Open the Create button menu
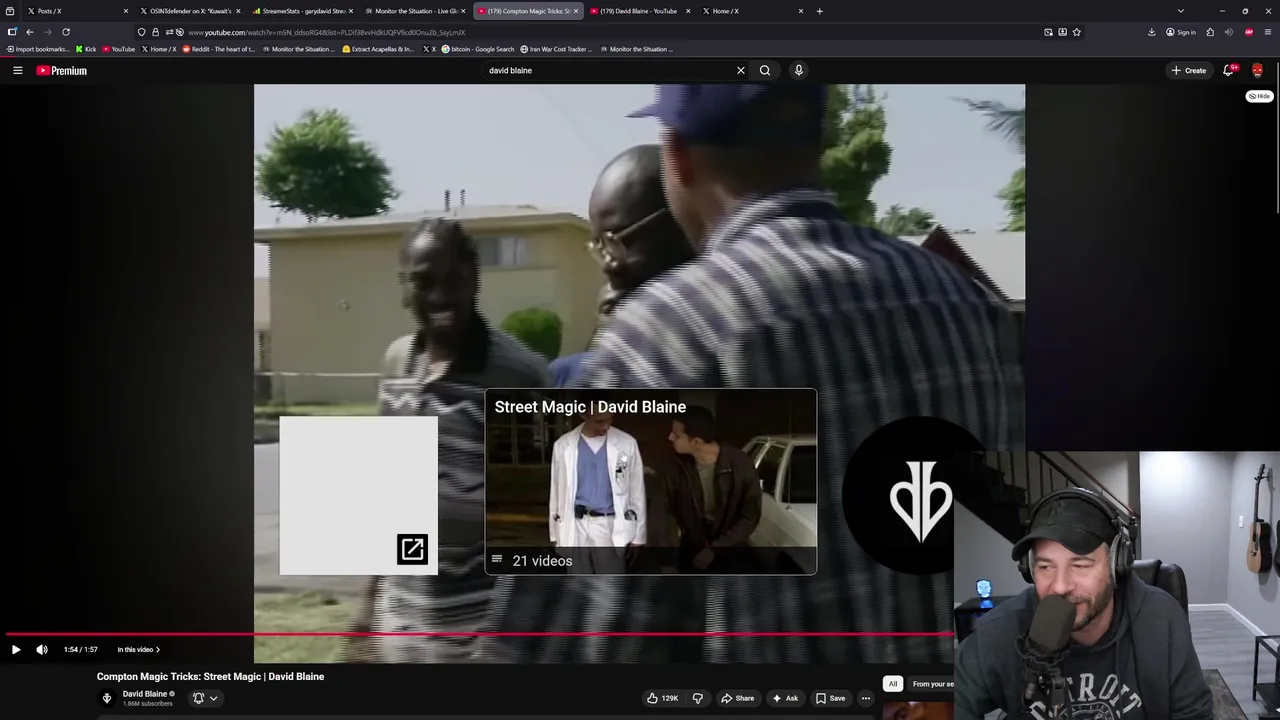This screenshot has height=720, width=1280. click(x=1189, y=70)
